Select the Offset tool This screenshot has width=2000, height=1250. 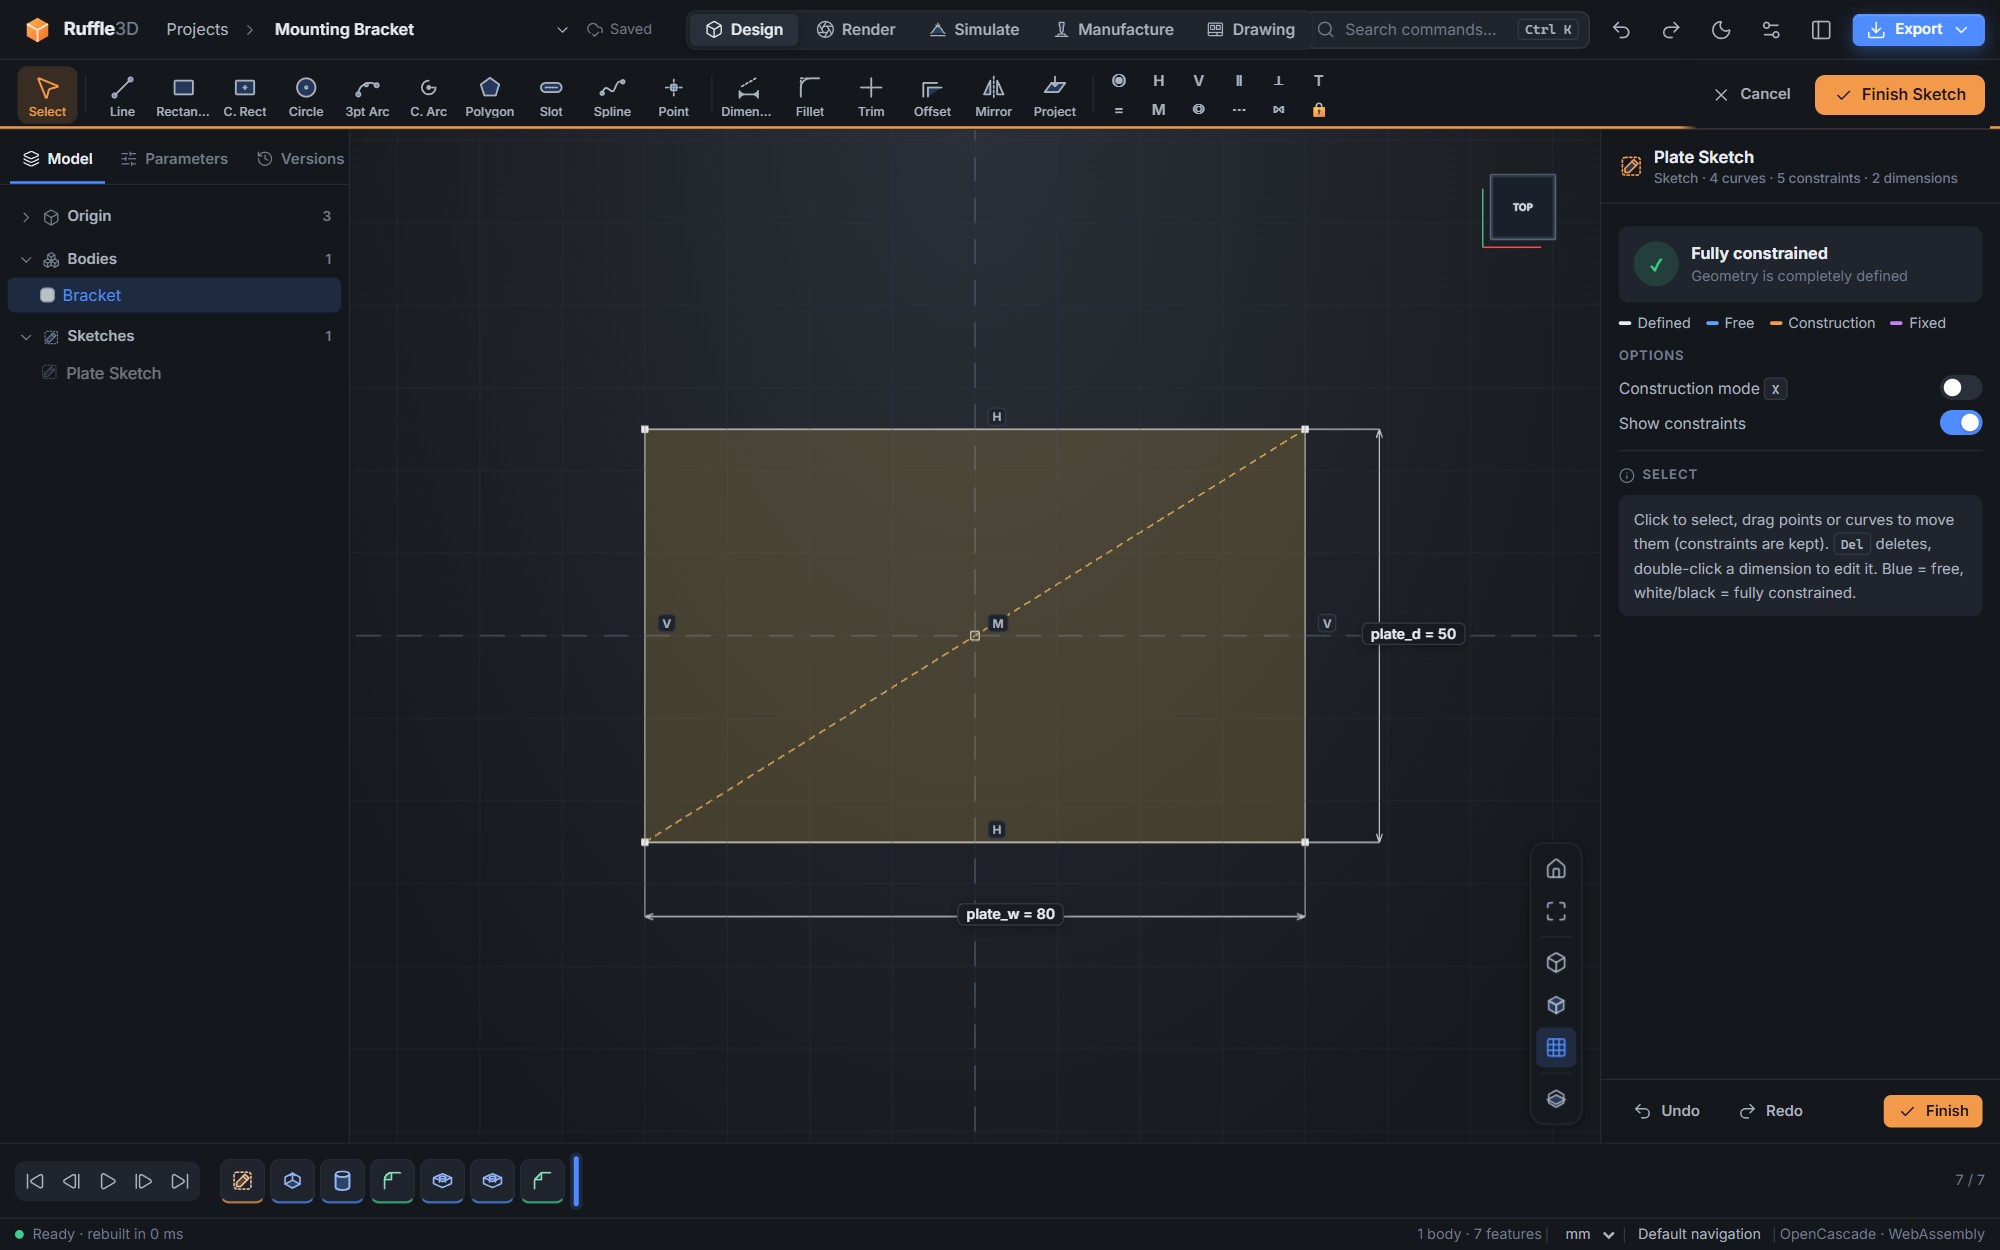click(932, 95)
